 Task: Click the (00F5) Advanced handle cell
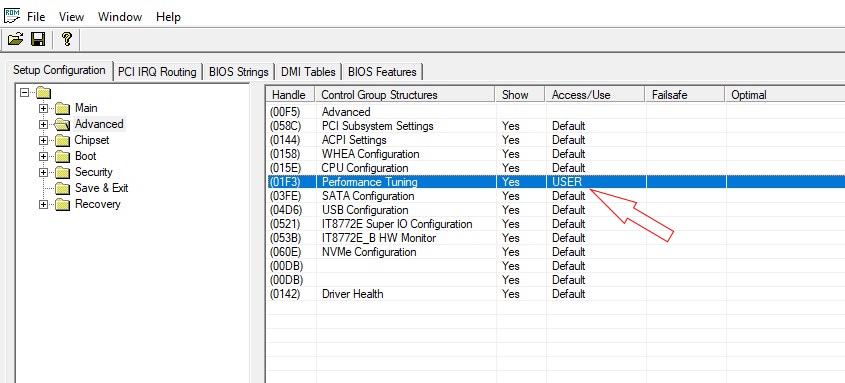(x=286, y=112)
